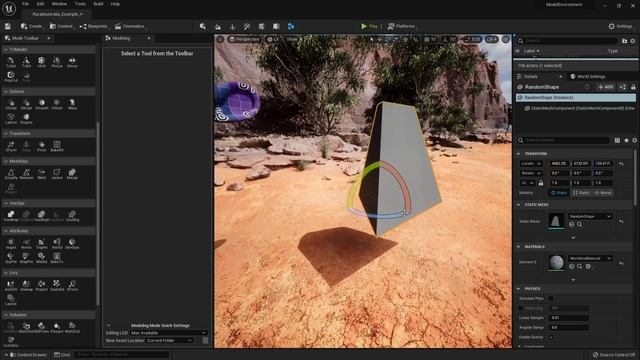
Task: Toggle lock on details panel
Action: click(x=633, y=87)
